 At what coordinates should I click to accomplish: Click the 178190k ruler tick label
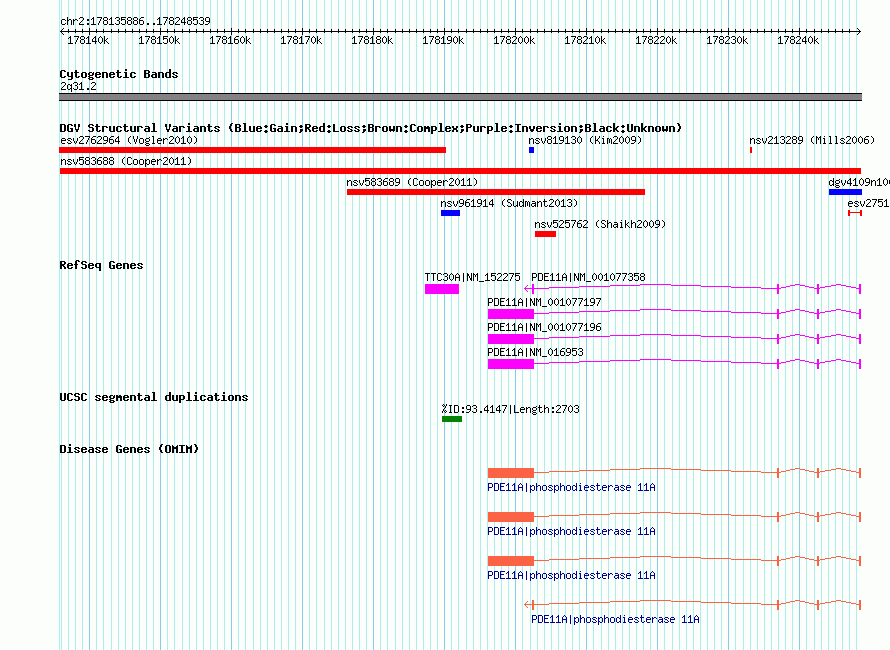coord(443,40)
